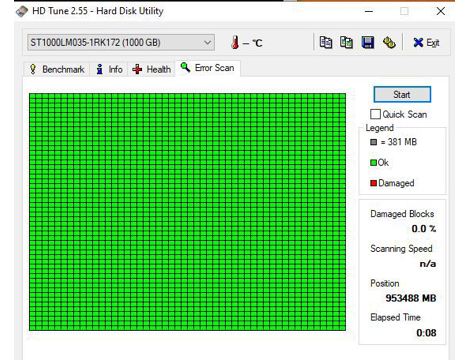
Task: Click the 0.0 % damaged blocks value
Action: (x=424, y=229)
